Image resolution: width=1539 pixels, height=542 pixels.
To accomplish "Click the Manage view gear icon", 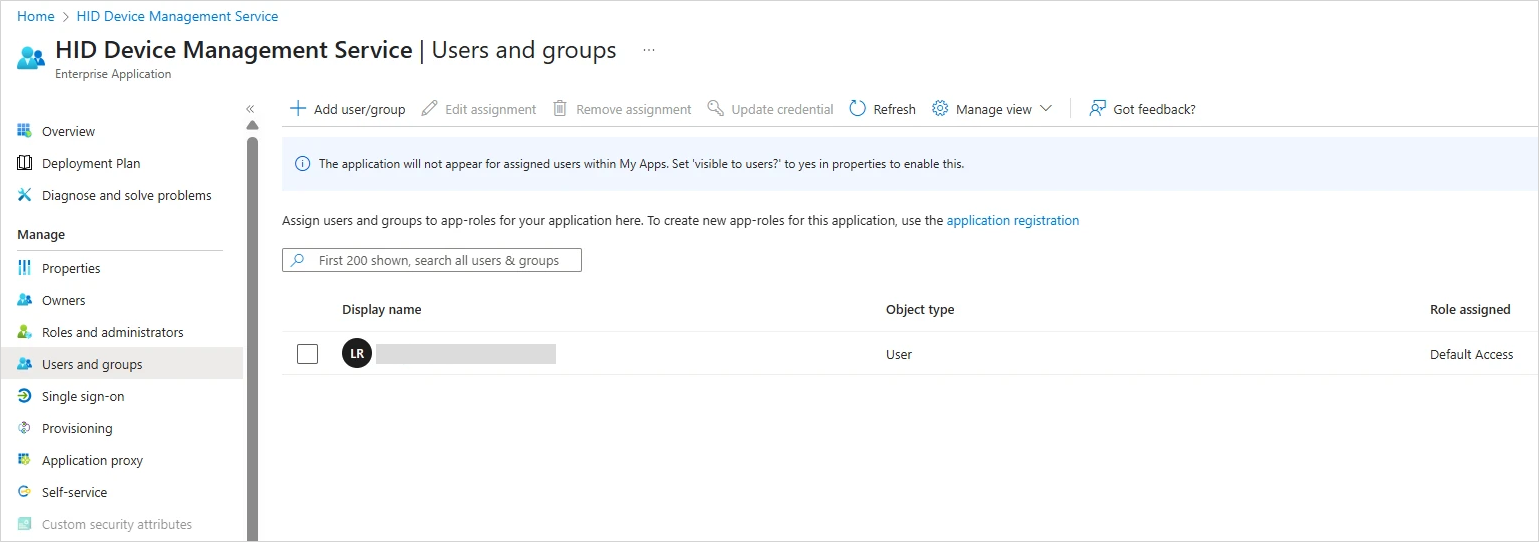I will 940,109.
